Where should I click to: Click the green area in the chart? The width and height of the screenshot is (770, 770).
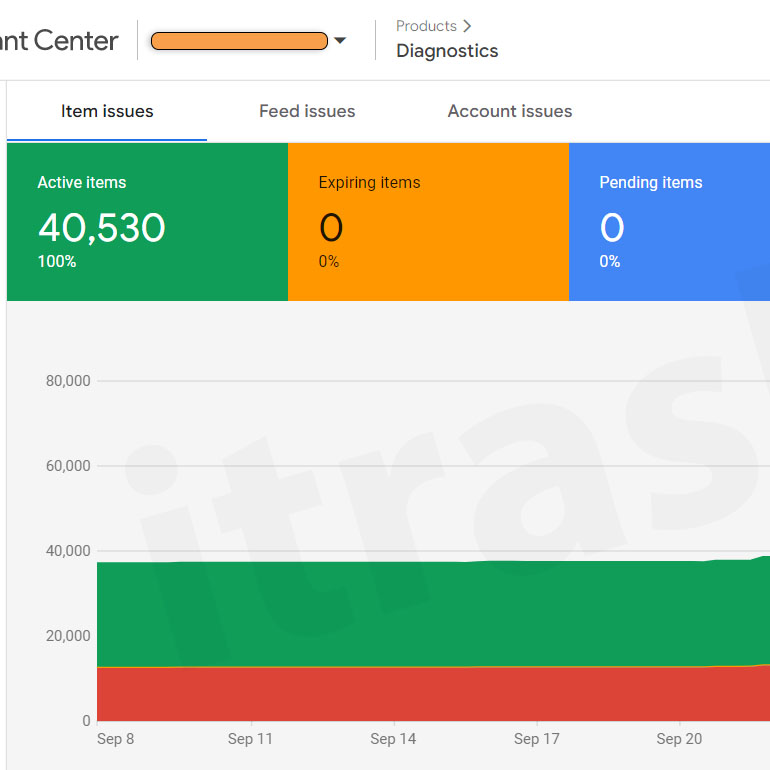pos(400,612)
